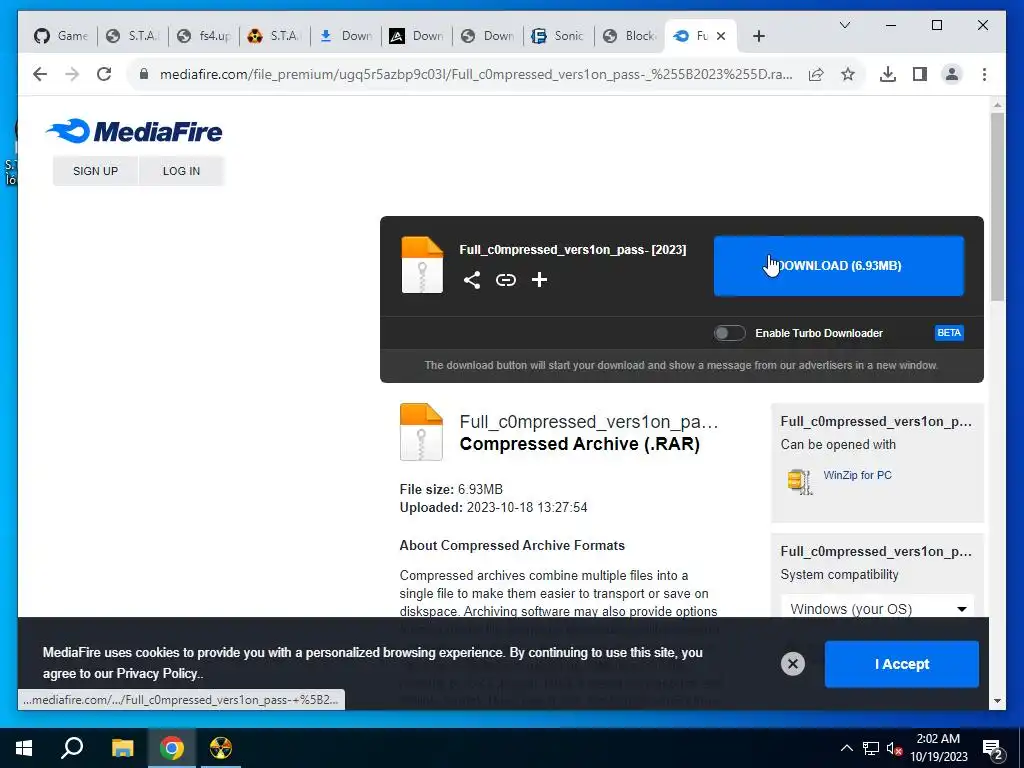Open File Explorer from taskbar
This screenshot has height=768, width=1024.
click(x=122, y=748)
